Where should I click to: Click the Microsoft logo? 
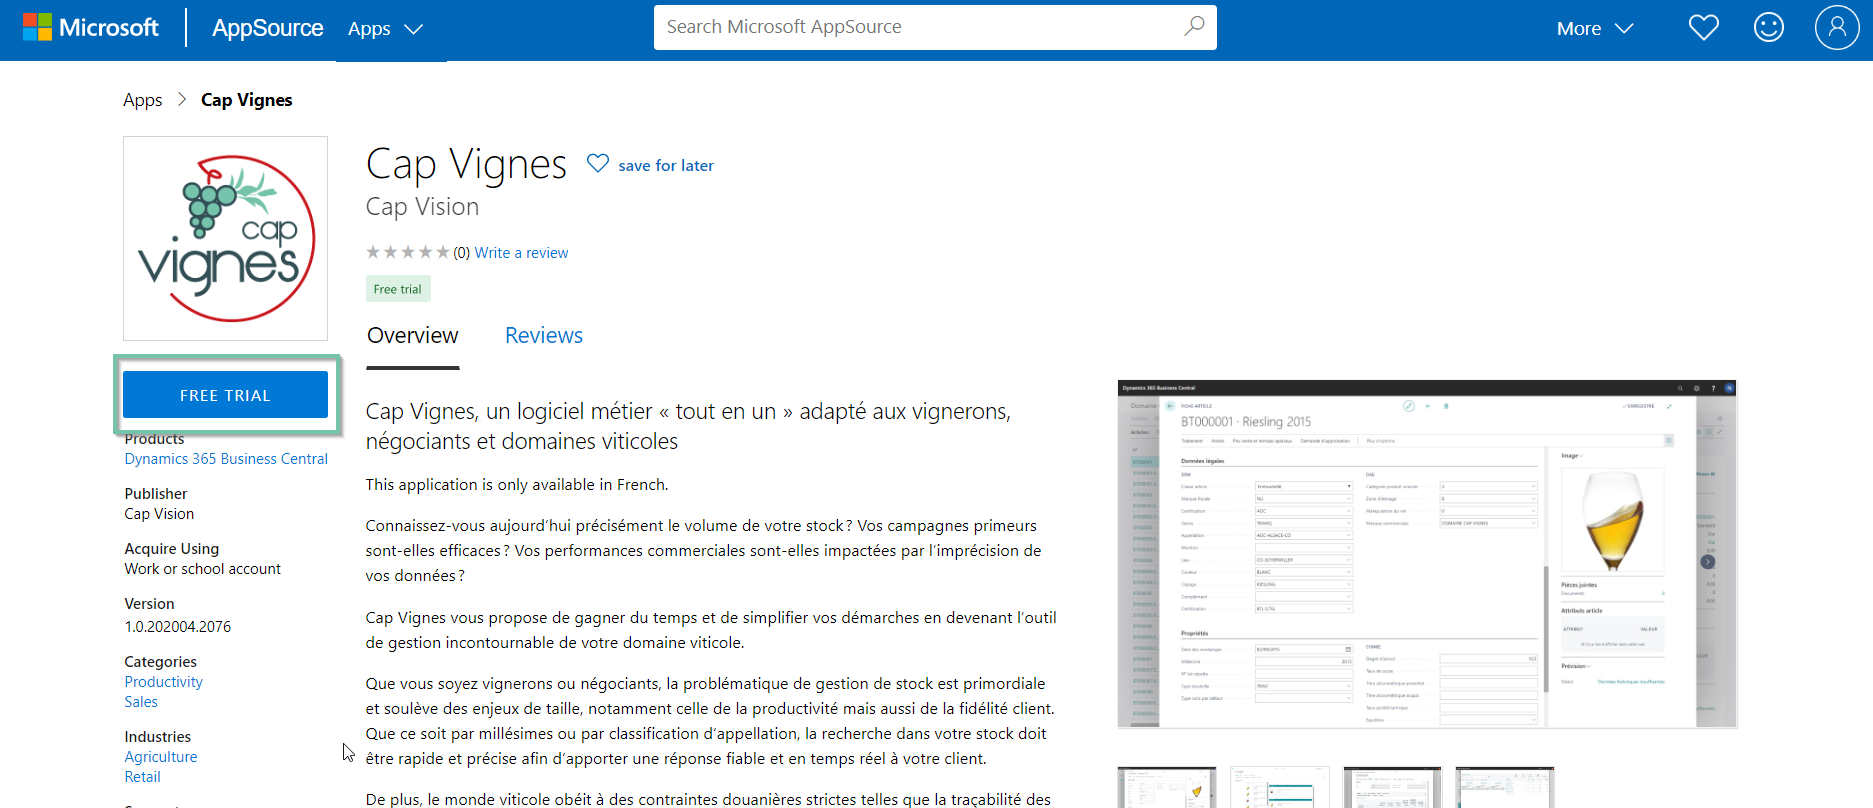91,28
